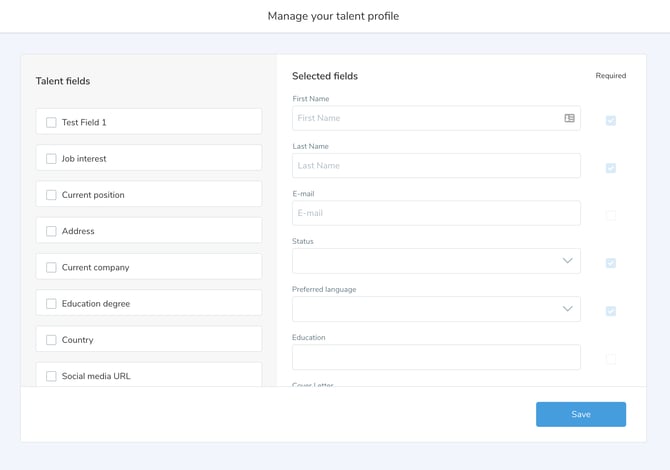This screenshot has height=470, width=670.
Task: Toggle required checkbox for First Name
Action: 611,121
